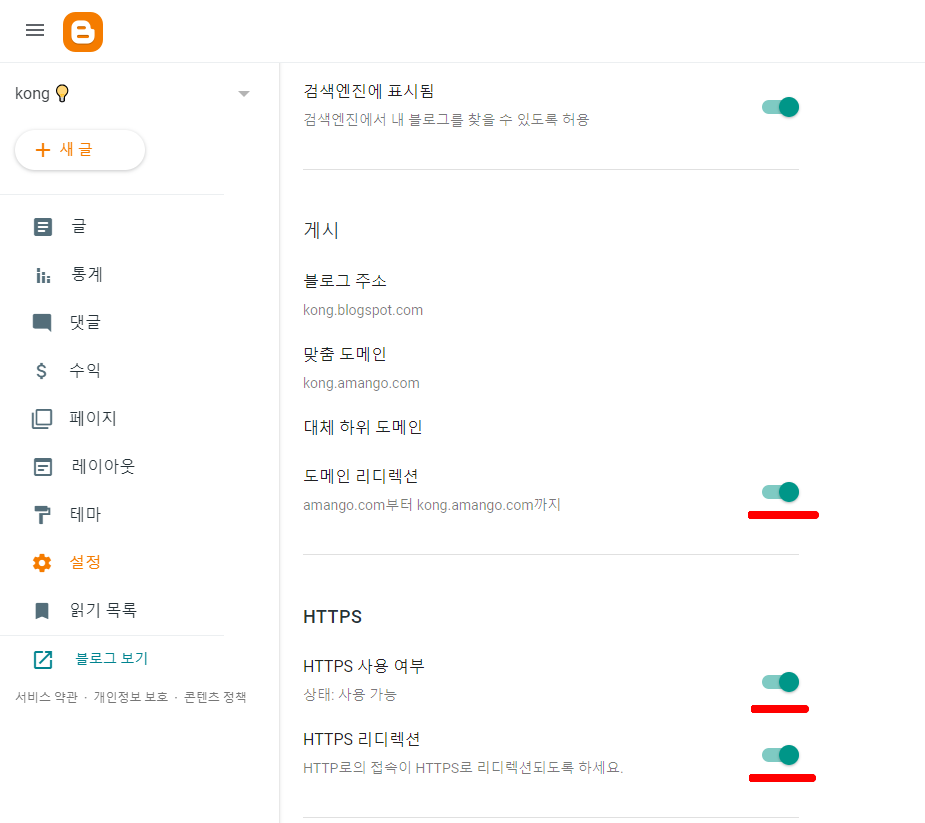This screenshot has width=925, height=823.
Task: Click the 블로그 주소 setting row
Action: 550,295
